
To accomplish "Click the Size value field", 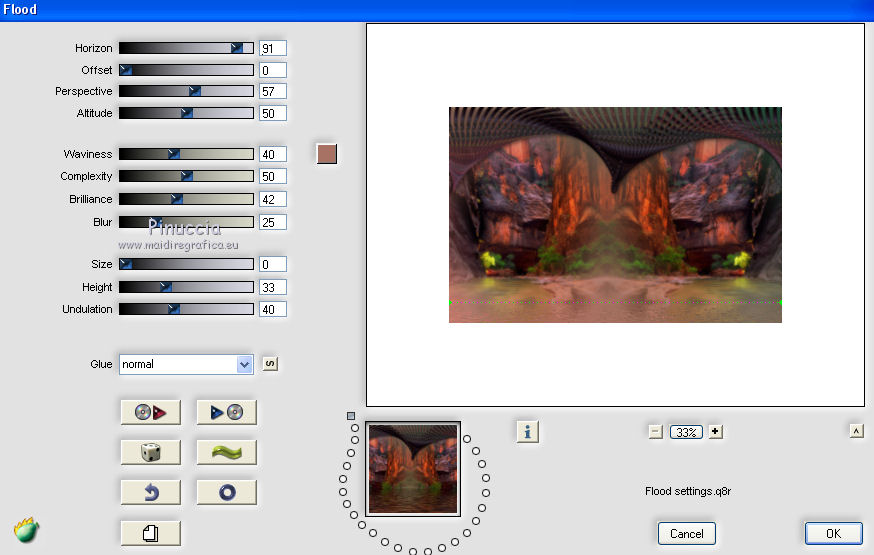I will pos(273,264).
